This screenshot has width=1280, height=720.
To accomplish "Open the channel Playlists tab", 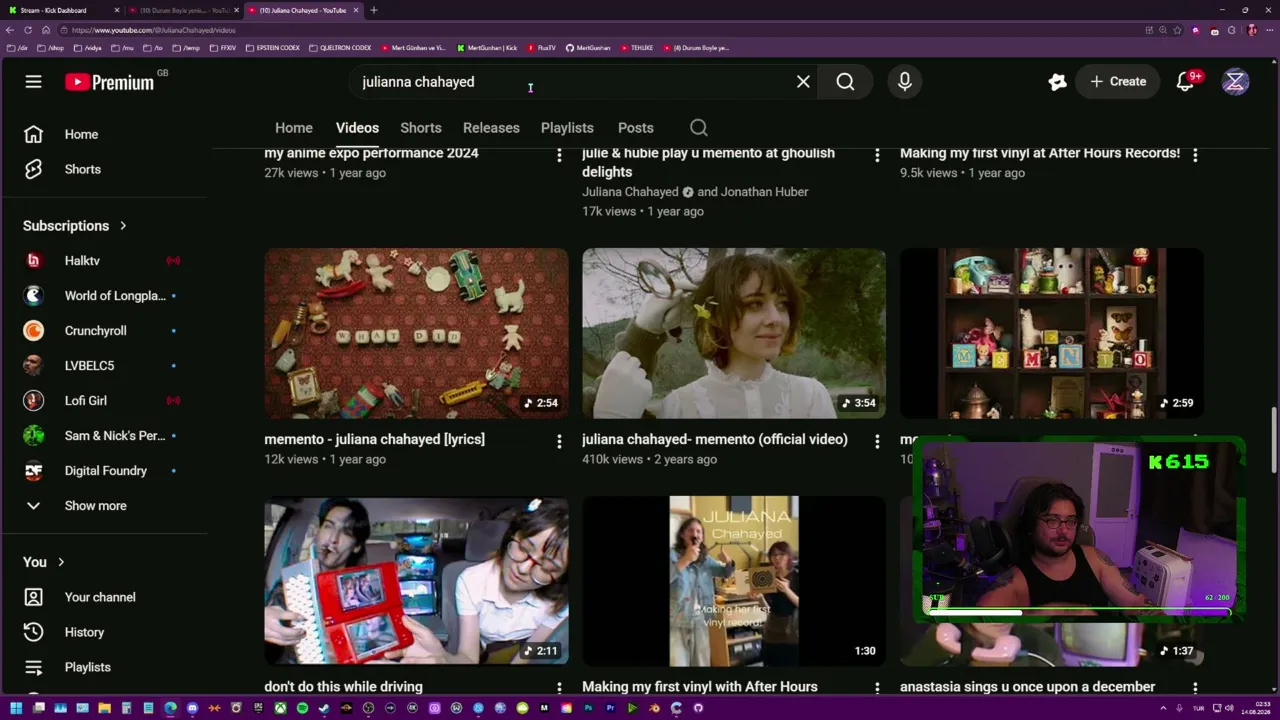I will click(x=567, y=128).
